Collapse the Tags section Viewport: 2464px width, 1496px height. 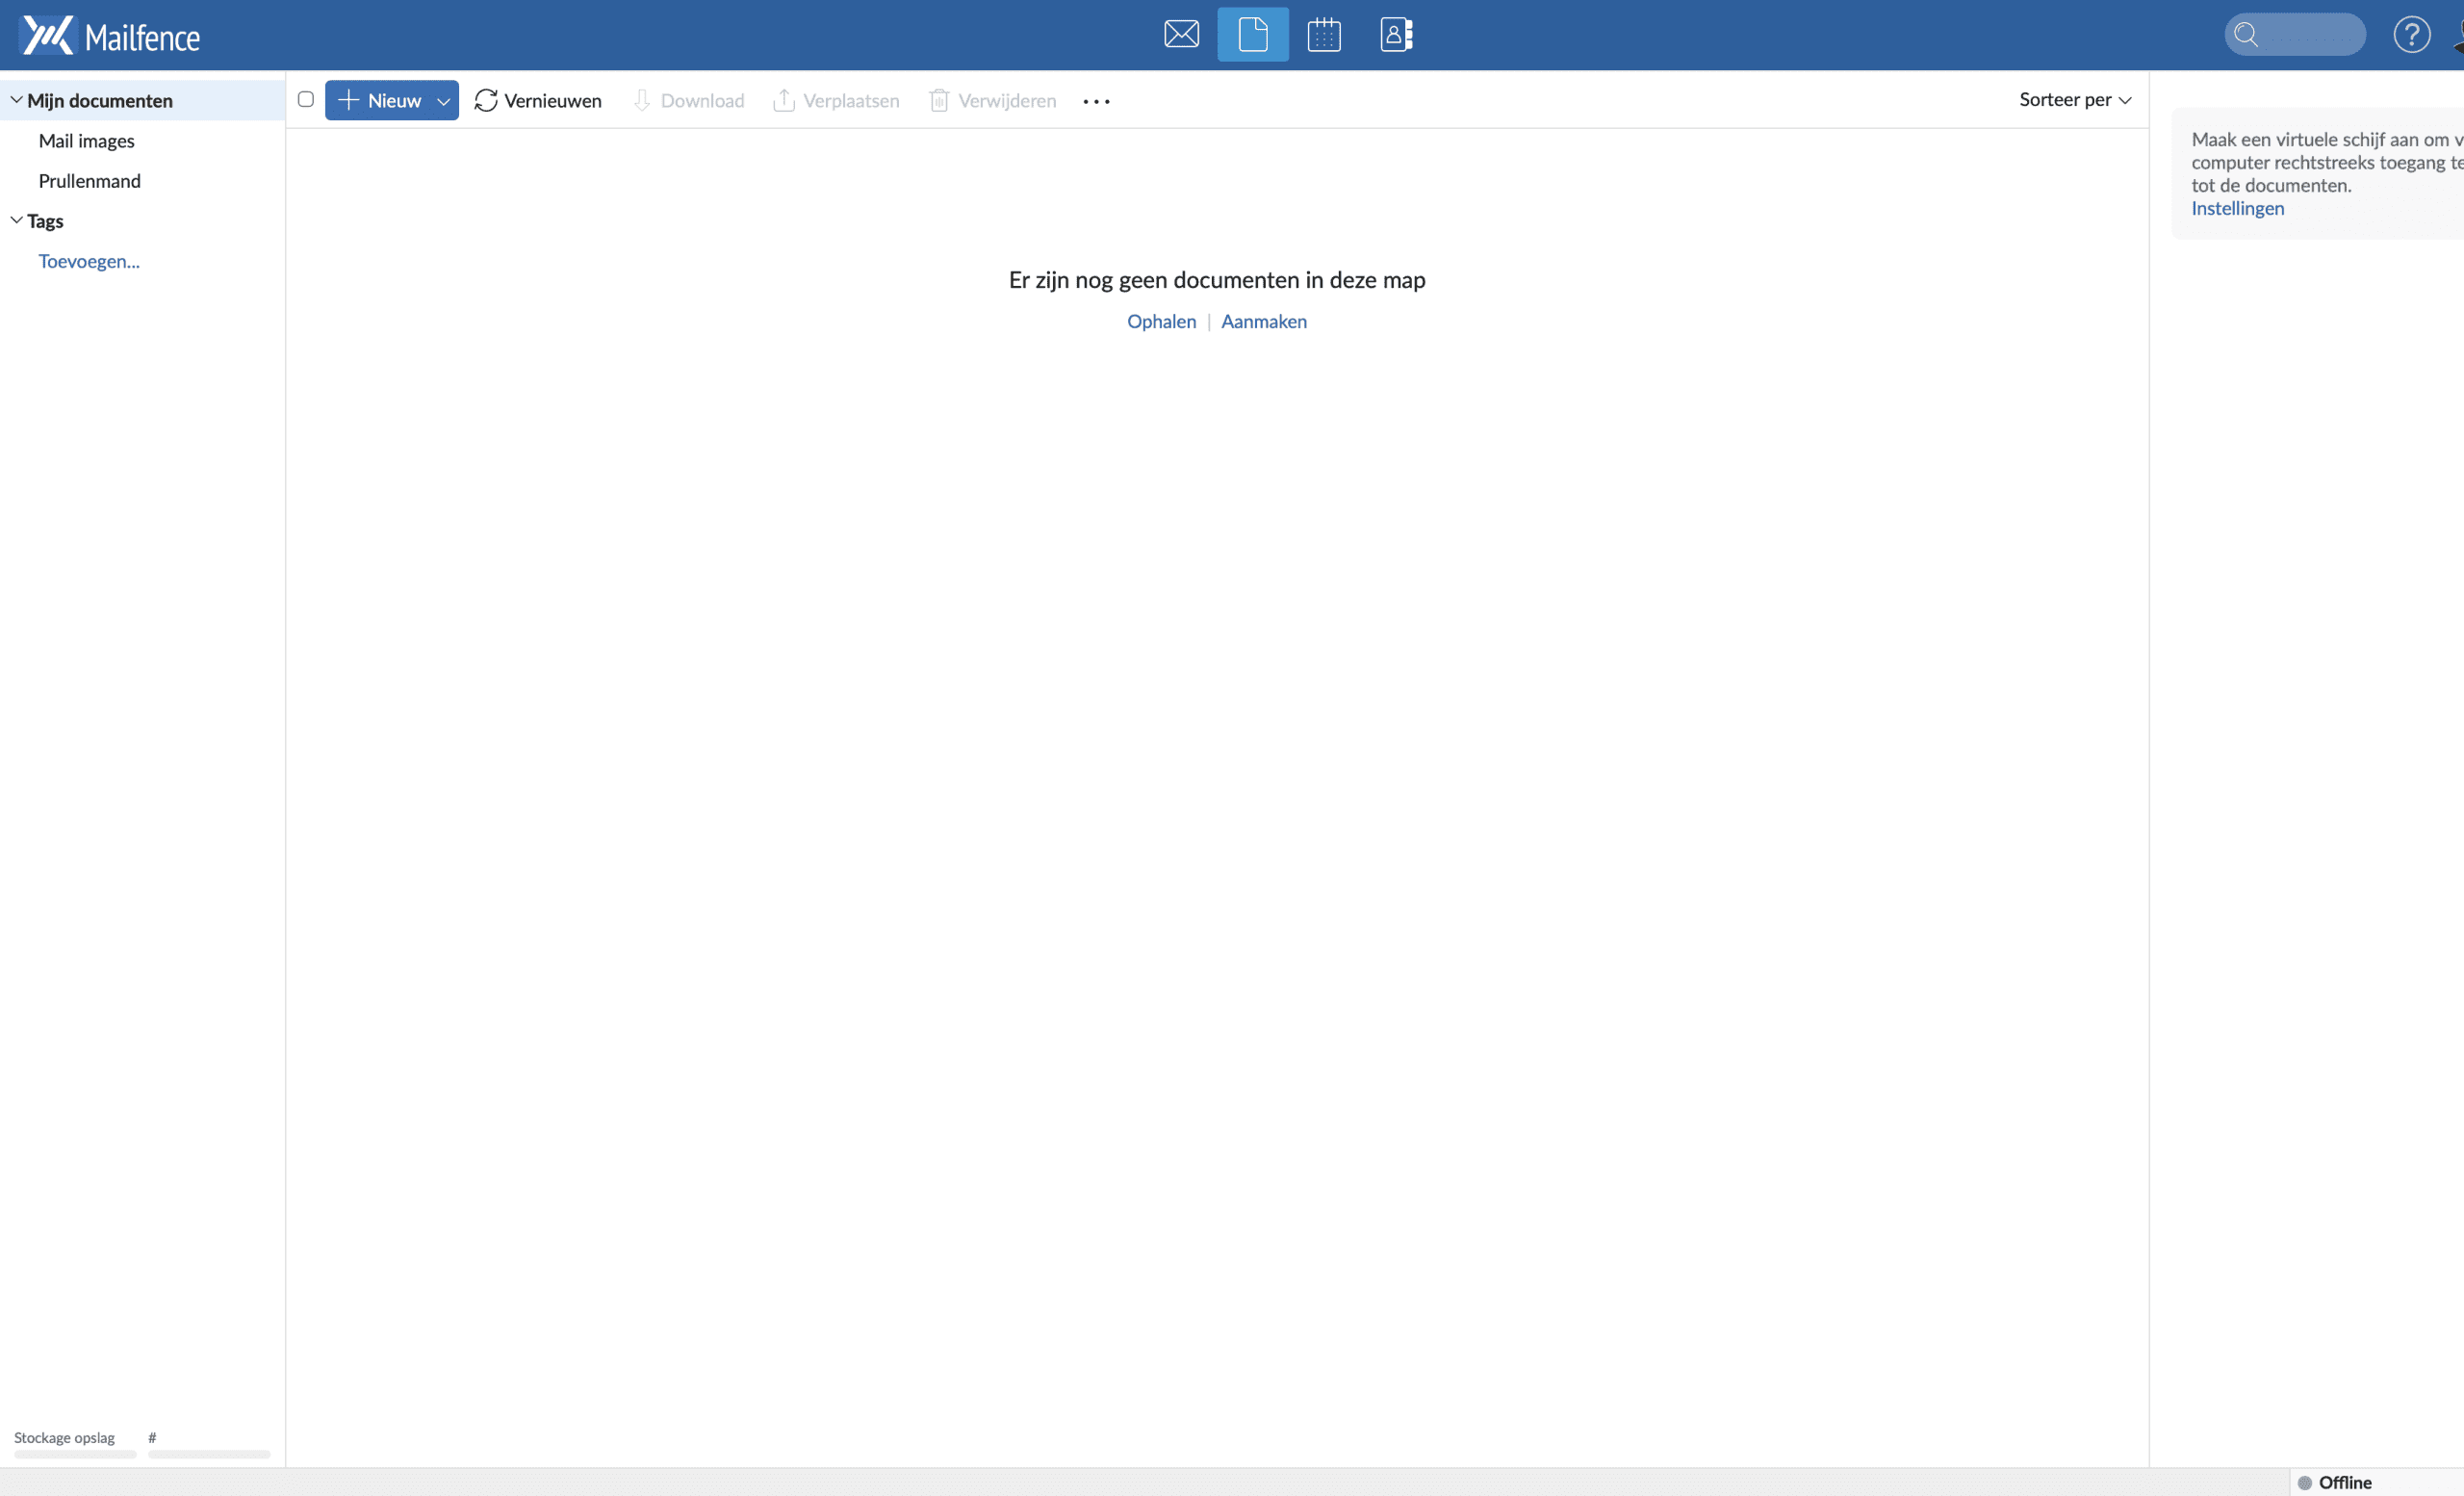pos(16,220)
